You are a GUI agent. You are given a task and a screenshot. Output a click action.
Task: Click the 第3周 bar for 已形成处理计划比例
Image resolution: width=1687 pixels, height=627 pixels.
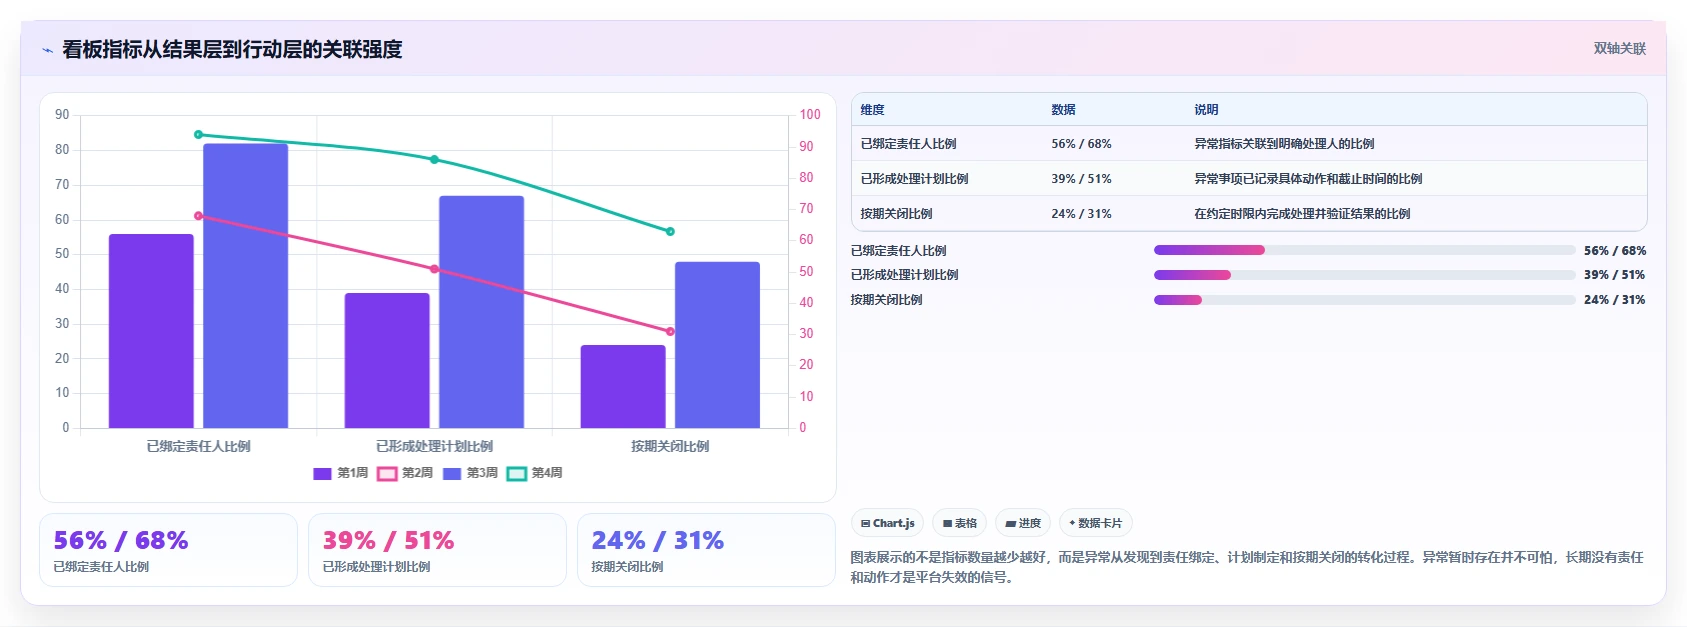tap(481, 312)
